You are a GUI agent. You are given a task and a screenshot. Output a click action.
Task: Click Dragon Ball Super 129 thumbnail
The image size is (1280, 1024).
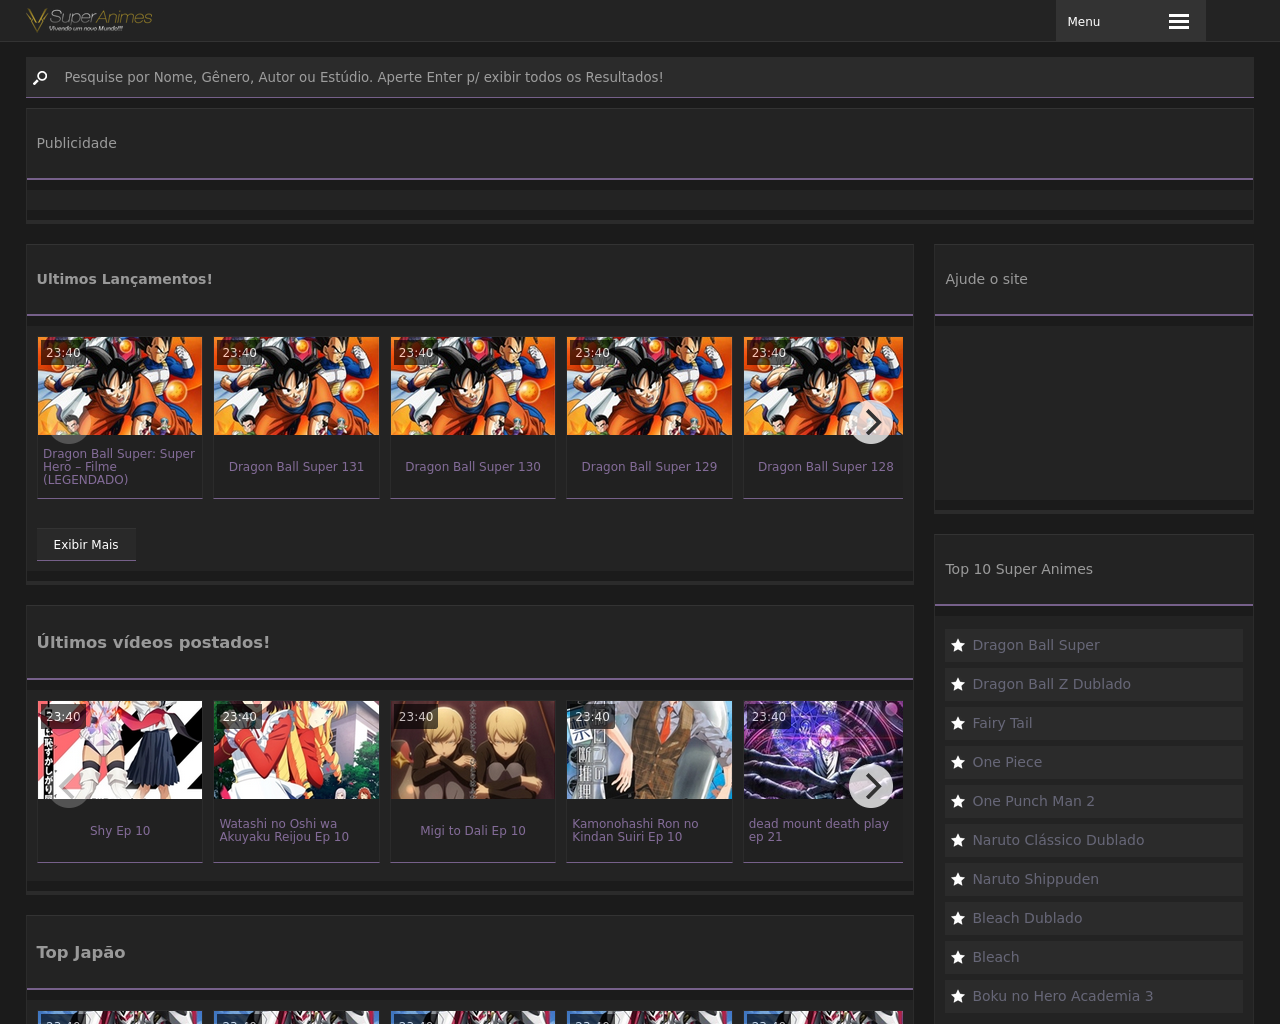pos(649,386)
